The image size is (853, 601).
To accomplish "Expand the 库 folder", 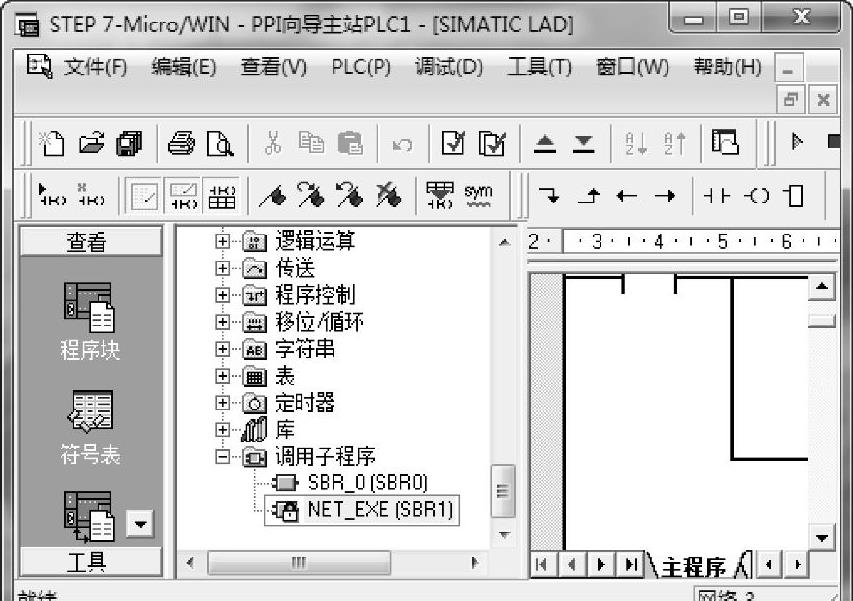I will coord(222,430).
